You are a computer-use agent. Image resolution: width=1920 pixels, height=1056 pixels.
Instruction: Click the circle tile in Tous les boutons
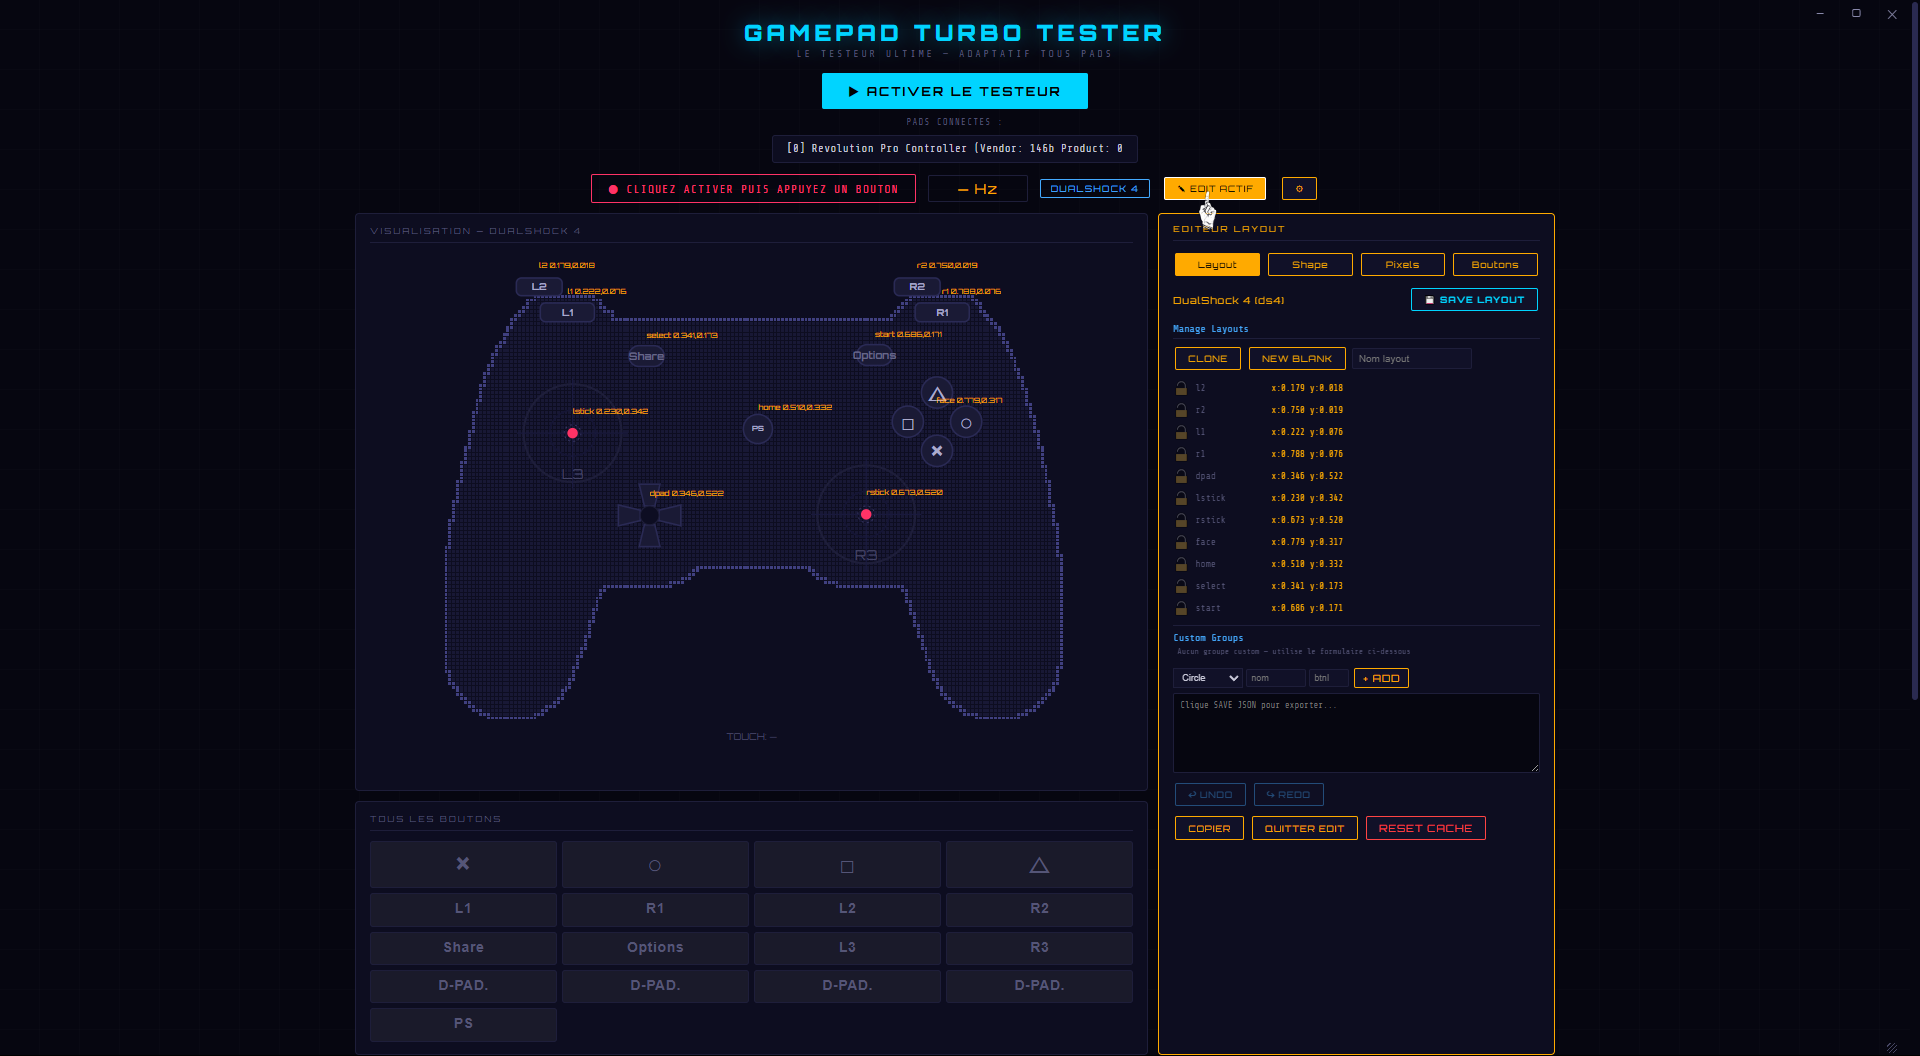coord(655,864)
